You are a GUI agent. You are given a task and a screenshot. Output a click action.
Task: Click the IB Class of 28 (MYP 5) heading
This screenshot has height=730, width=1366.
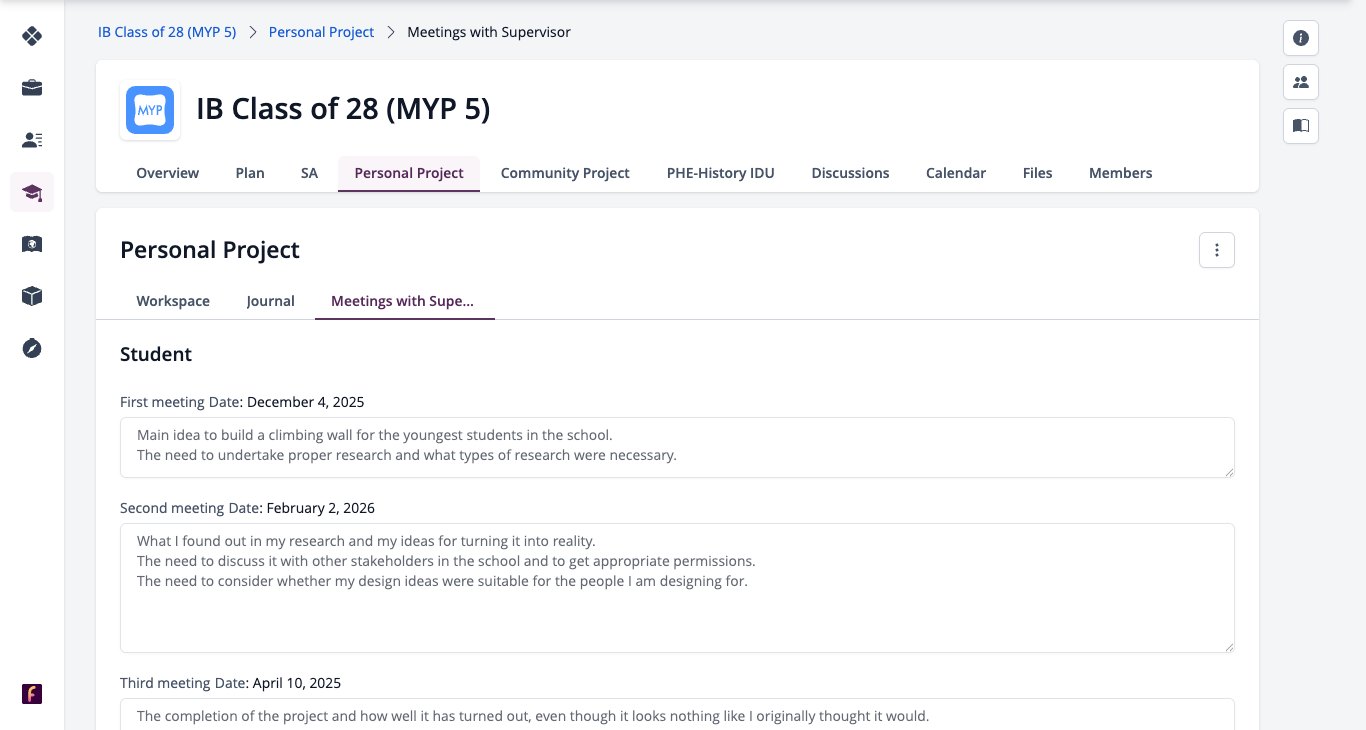click(343, 109)
